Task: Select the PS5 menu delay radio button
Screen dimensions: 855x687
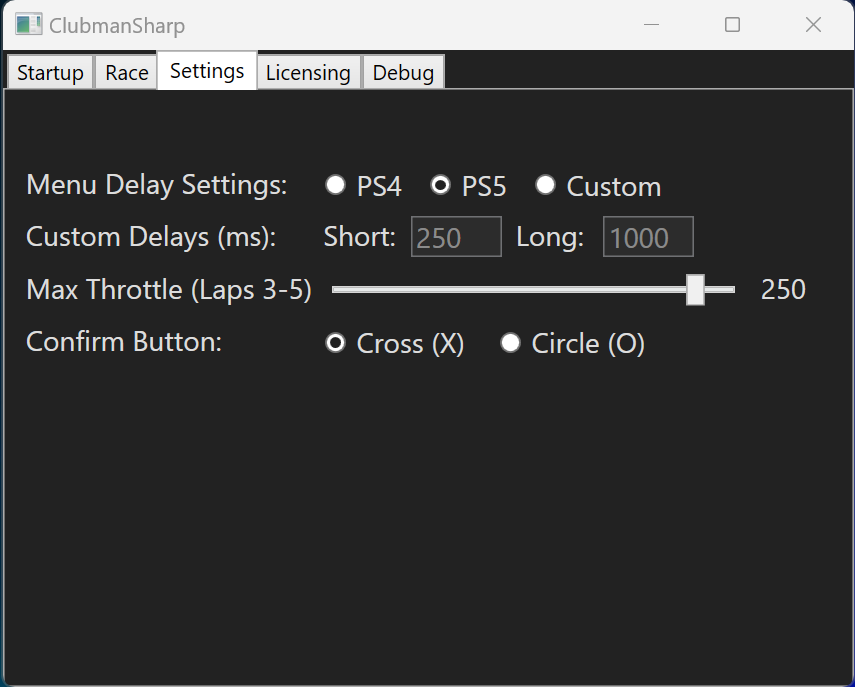Action: 441,185
